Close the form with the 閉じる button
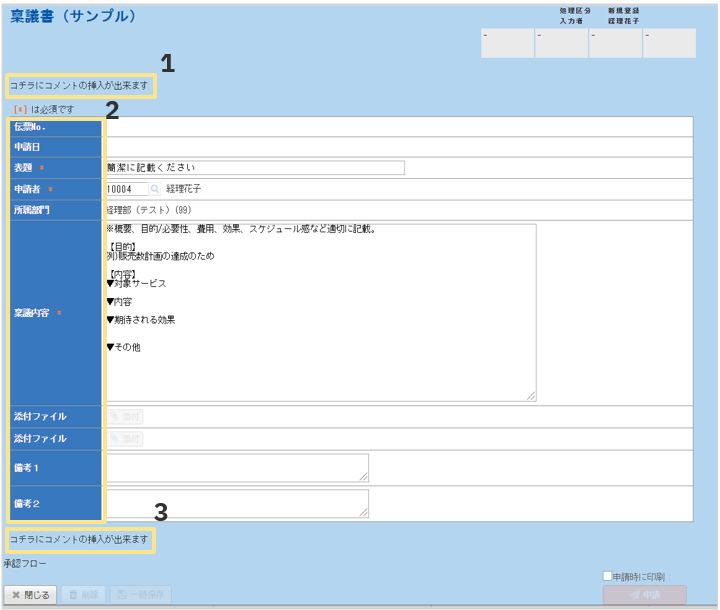The width and height of the screenshot is (720, 610). tap(30, 595)
